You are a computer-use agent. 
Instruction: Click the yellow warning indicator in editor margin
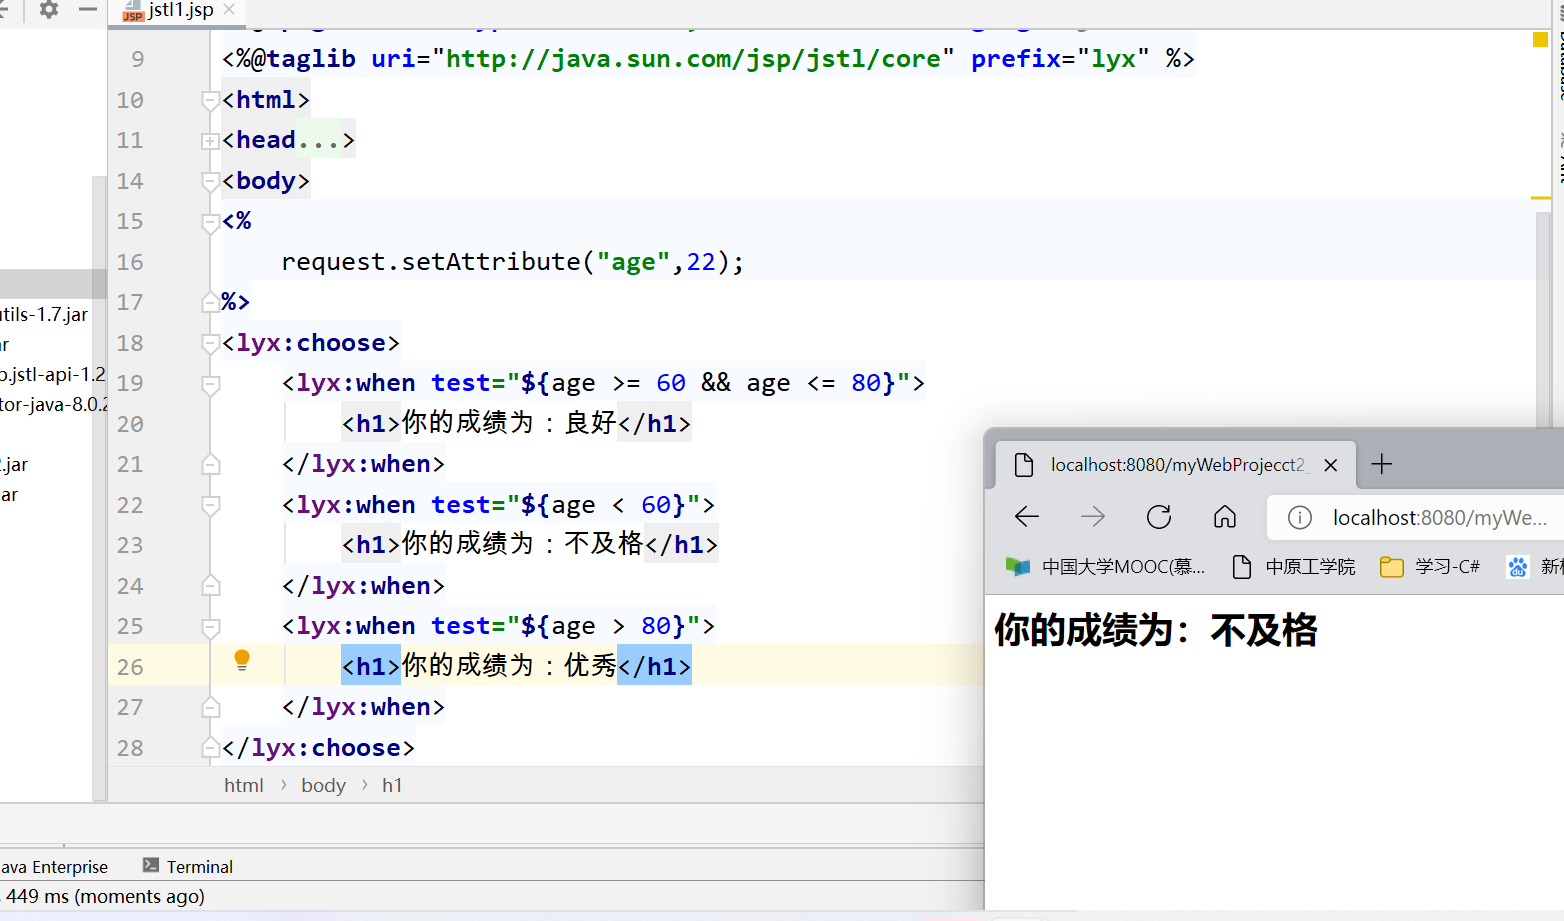pos(1540,40)
